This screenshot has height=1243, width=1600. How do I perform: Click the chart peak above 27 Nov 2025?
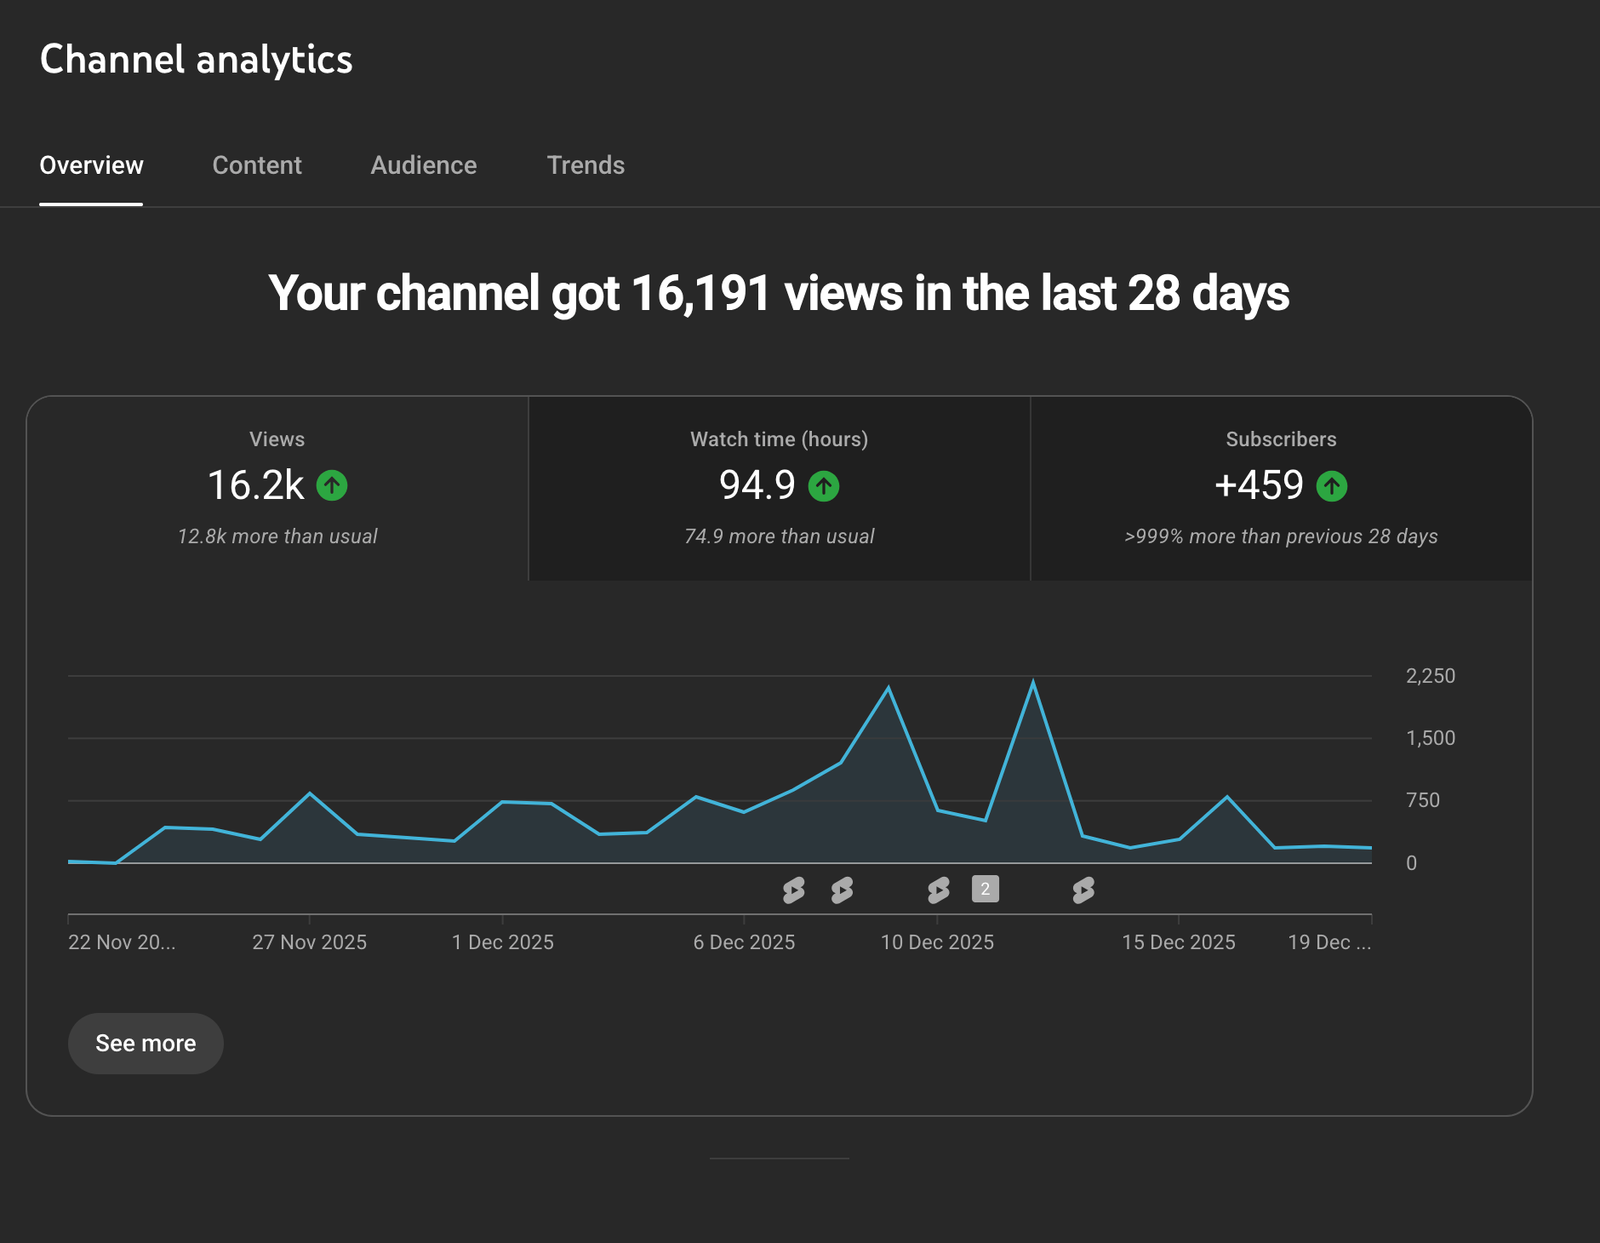[x=310, y=794]
